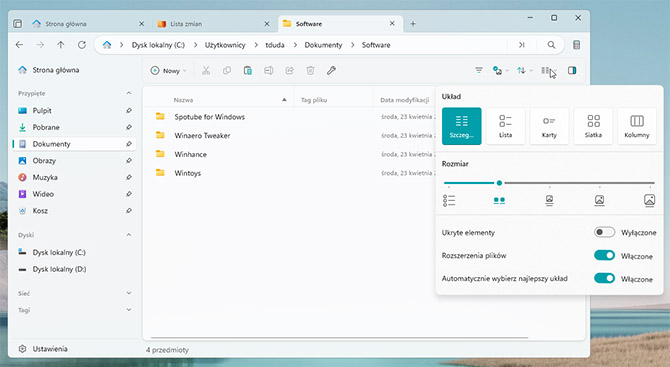This screenshot has height=367, width=670.
Task: Collapse the Przypięte section
Action: pyautogui.click(x=129, y=93)
